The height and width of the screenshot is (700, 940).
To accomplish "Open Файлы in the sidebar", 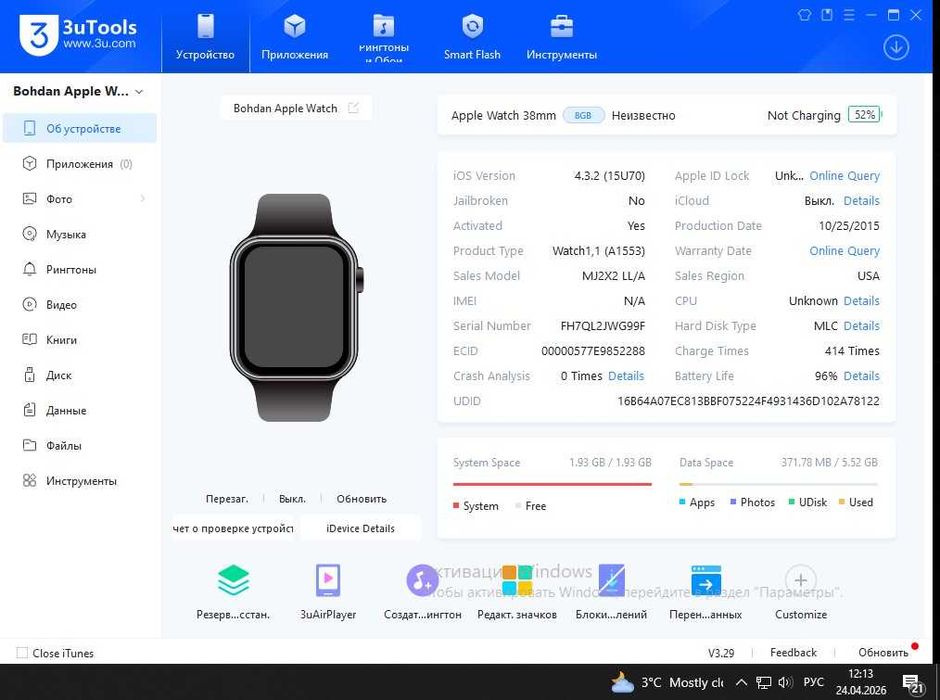I will (x=80, y=445).
